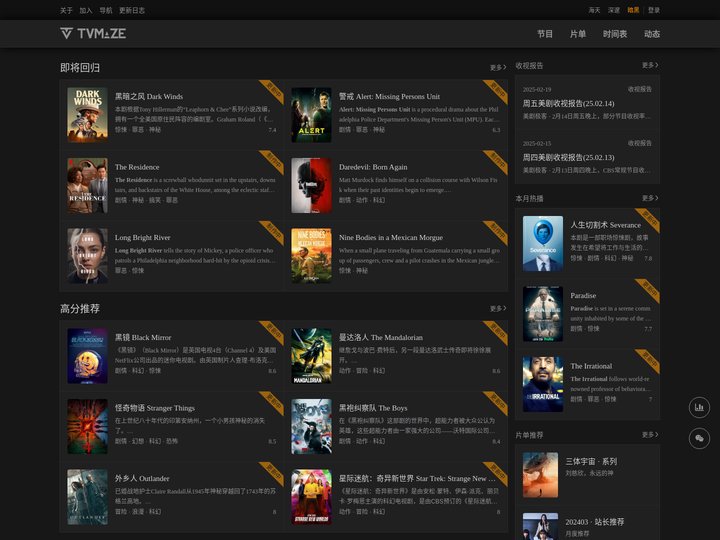This screenshot has width=720, height=540.
Task: Open the 时间表 schedule page
Action: [615, 34]
